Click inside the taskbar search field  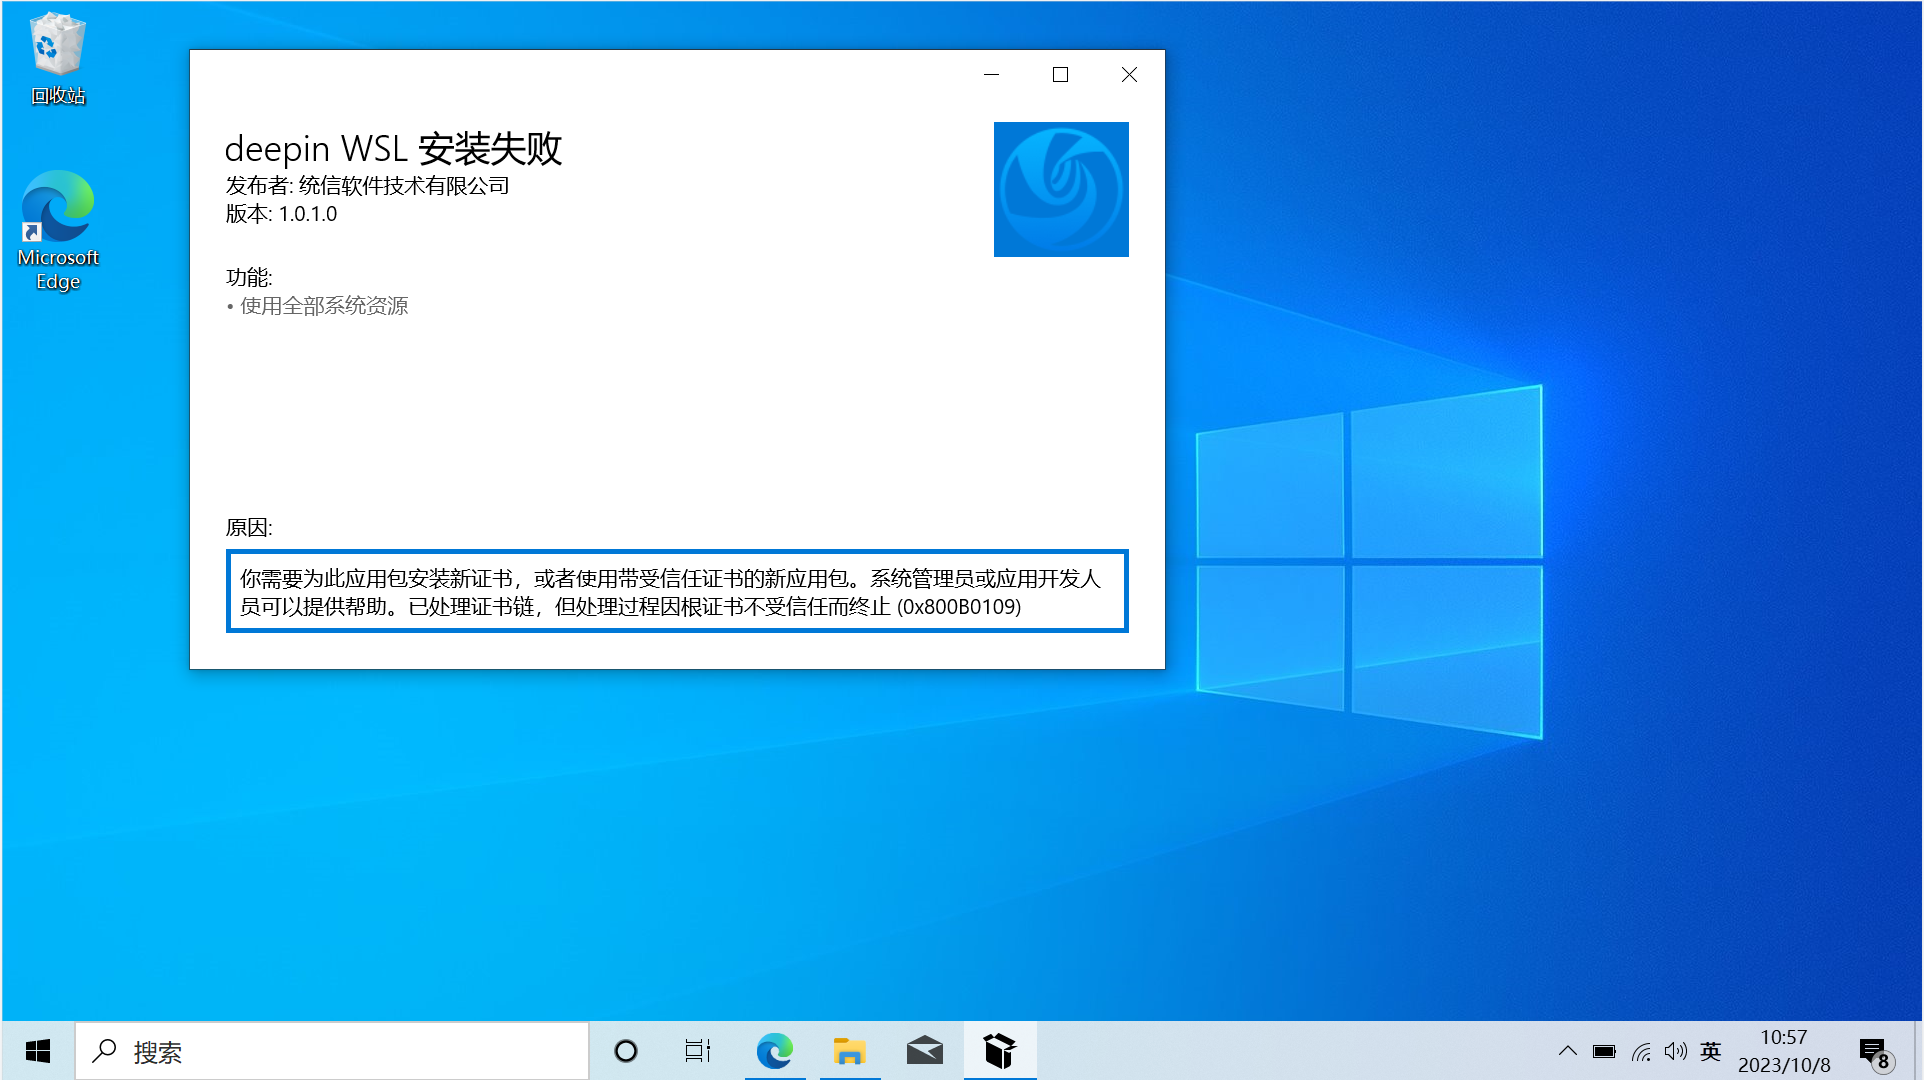click(330, 1051)
